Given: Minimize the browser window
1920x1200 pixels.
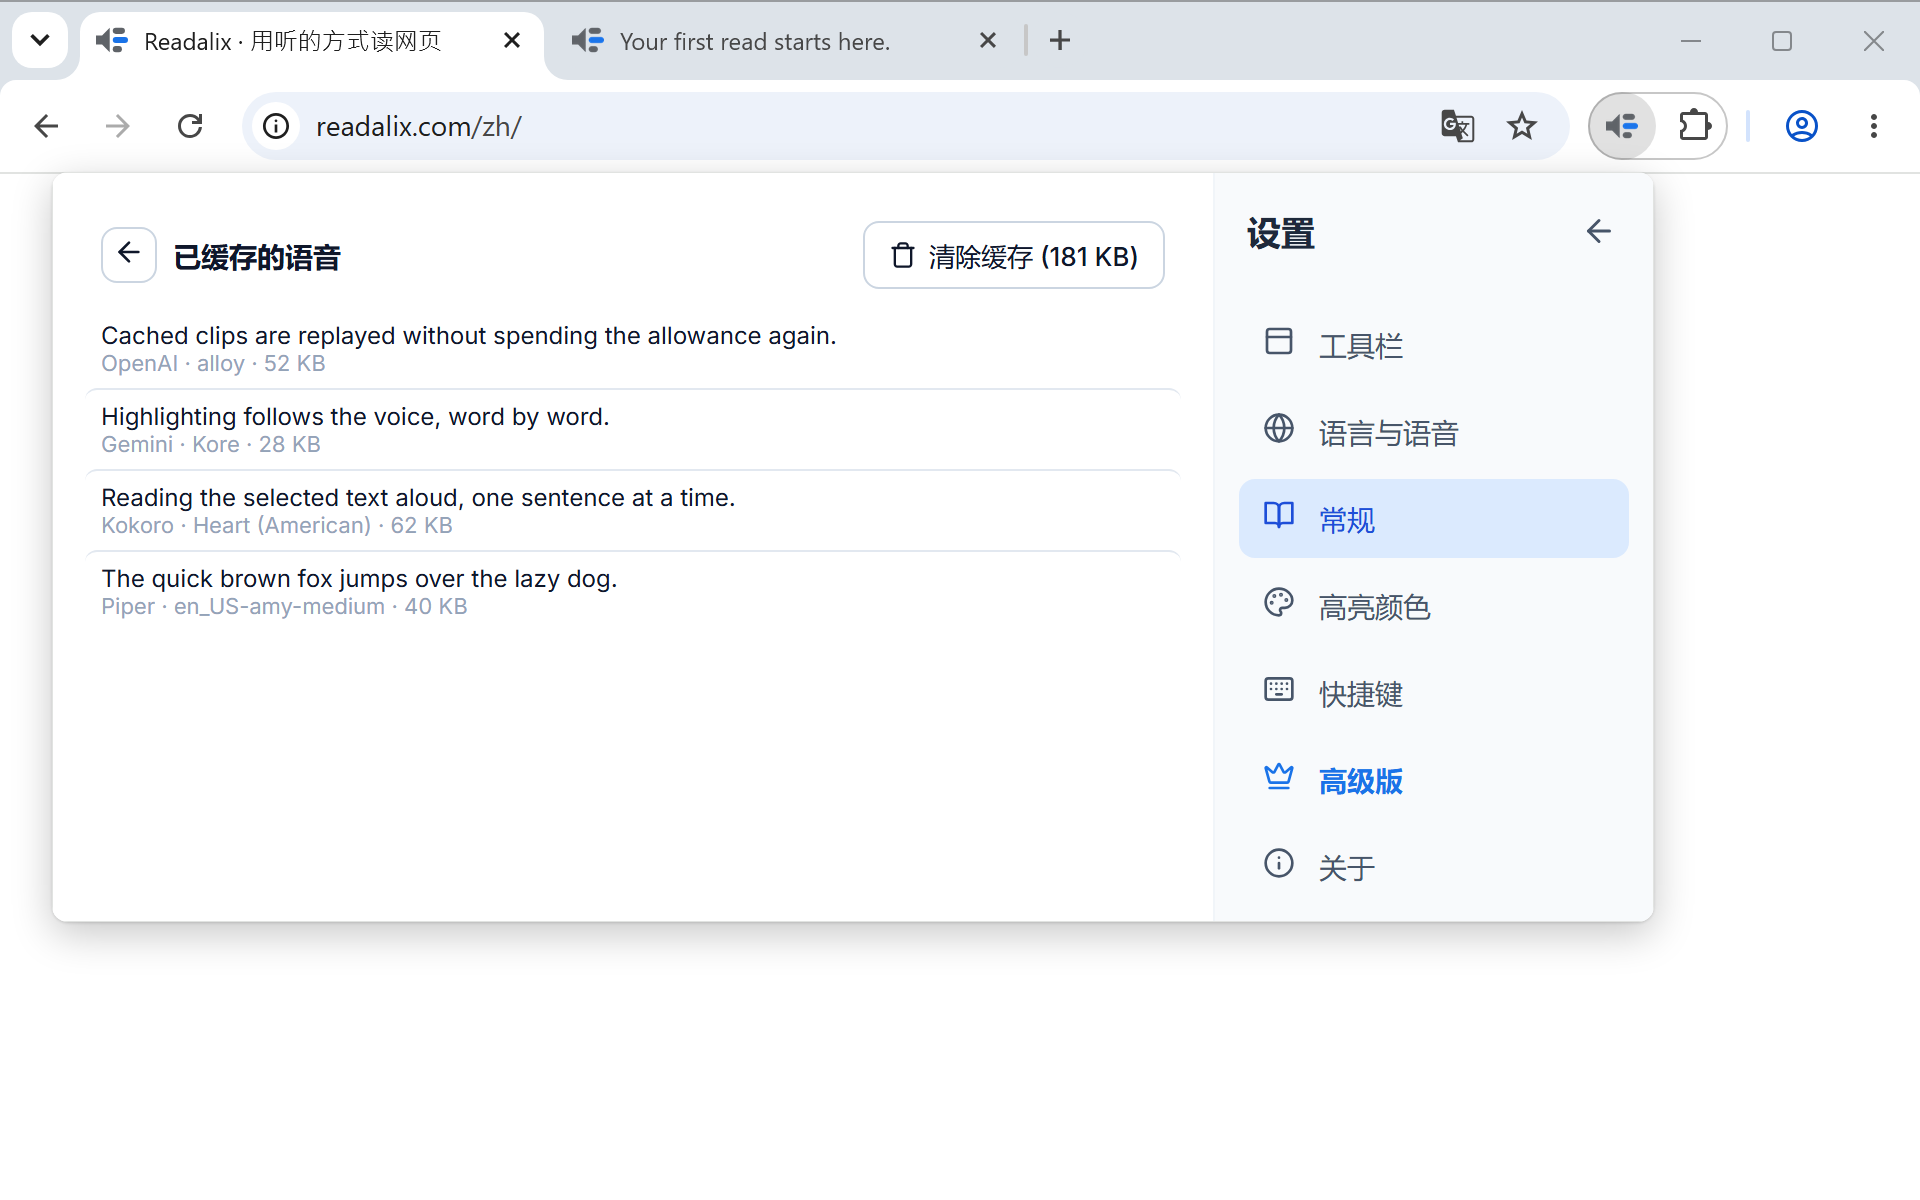Looking at the screenshot, I should [x=1691, y=41].
